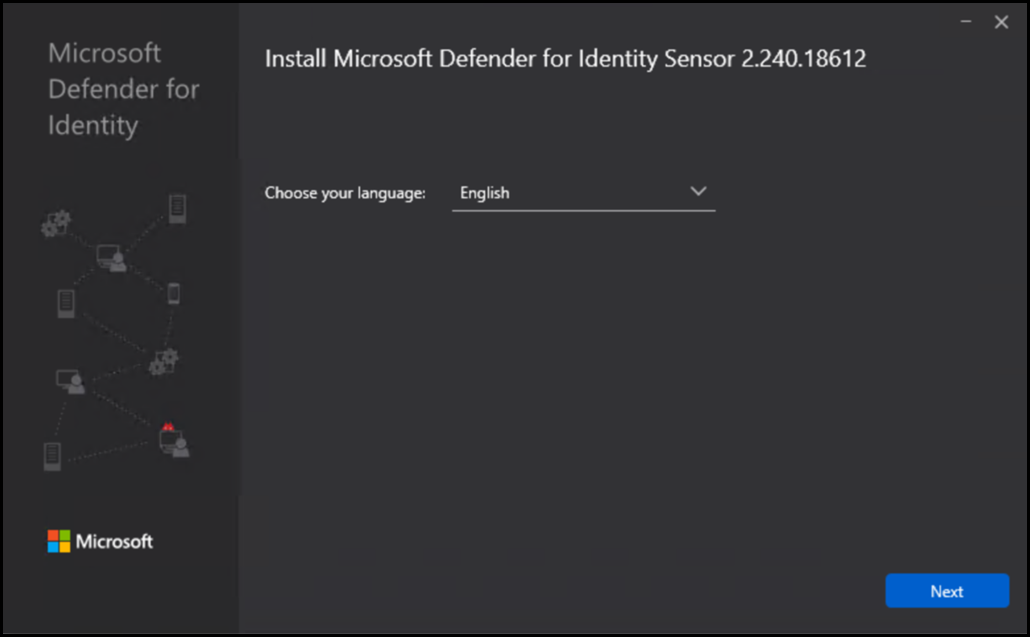Click the server icon at the diagram's bottom
Viewport: 1030px width, 637px height.
[53, 456]
